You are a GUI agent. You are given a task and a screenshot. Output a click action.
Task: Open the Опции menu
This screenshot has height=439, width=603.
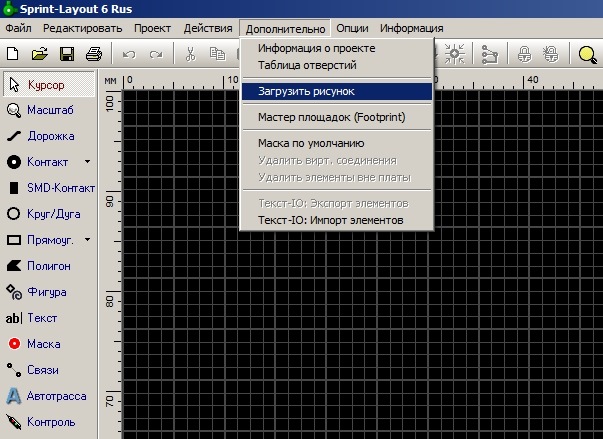(x=352, y=28)
